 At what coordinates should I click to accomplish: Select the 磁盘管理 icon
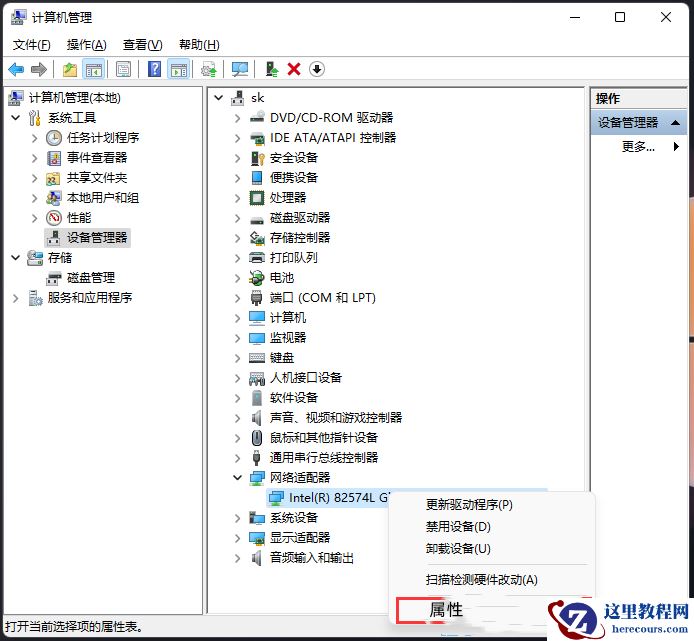[x=54, y=278]
